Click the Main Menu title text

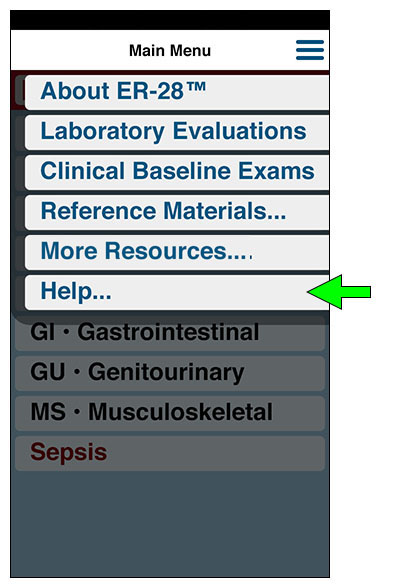pos(170,51)
